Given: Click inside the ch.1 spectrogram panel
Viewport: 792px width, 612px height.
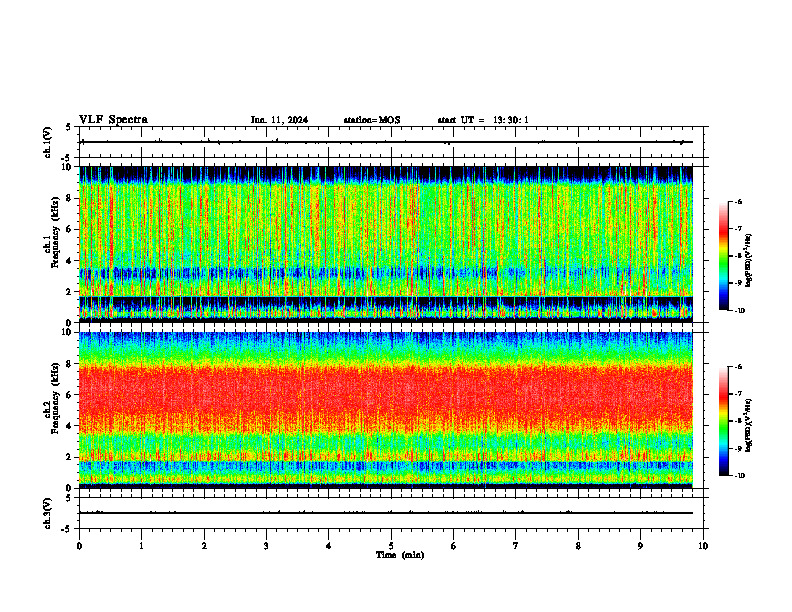Looking at the screenshot, I should 386,244.
